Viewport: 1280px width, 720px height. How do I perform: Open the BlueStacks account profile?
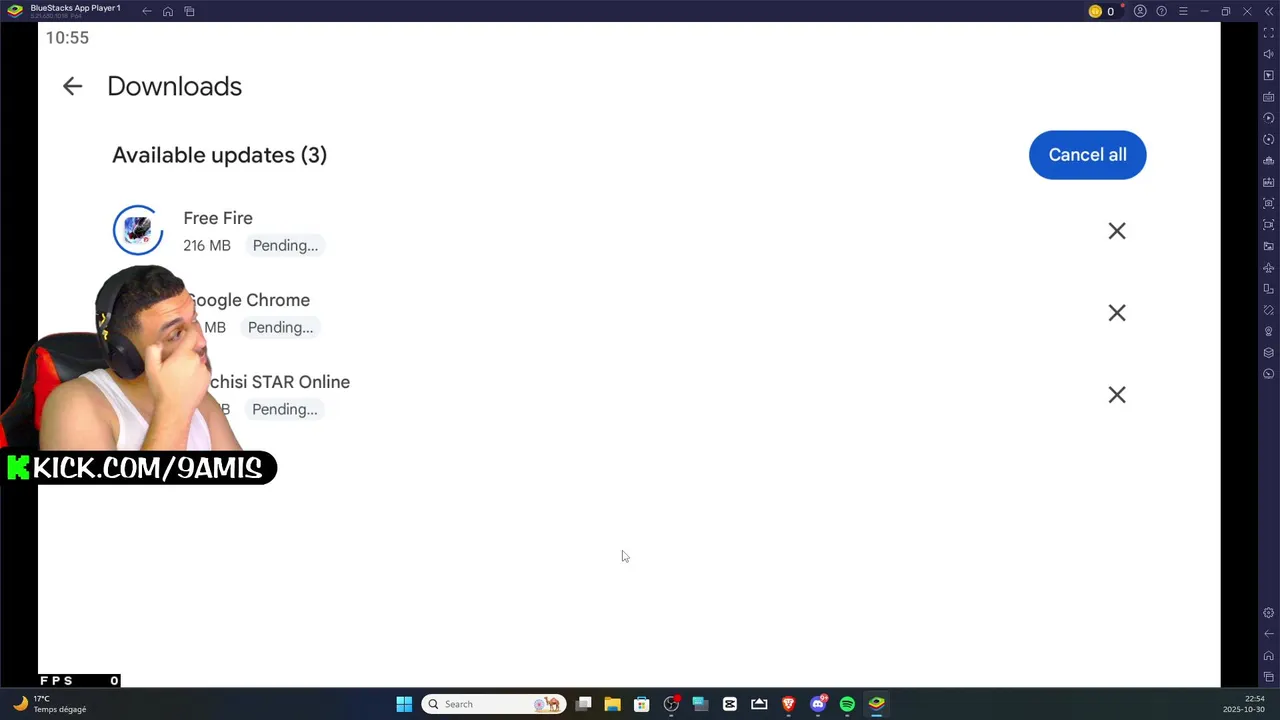click(1140, 11)
